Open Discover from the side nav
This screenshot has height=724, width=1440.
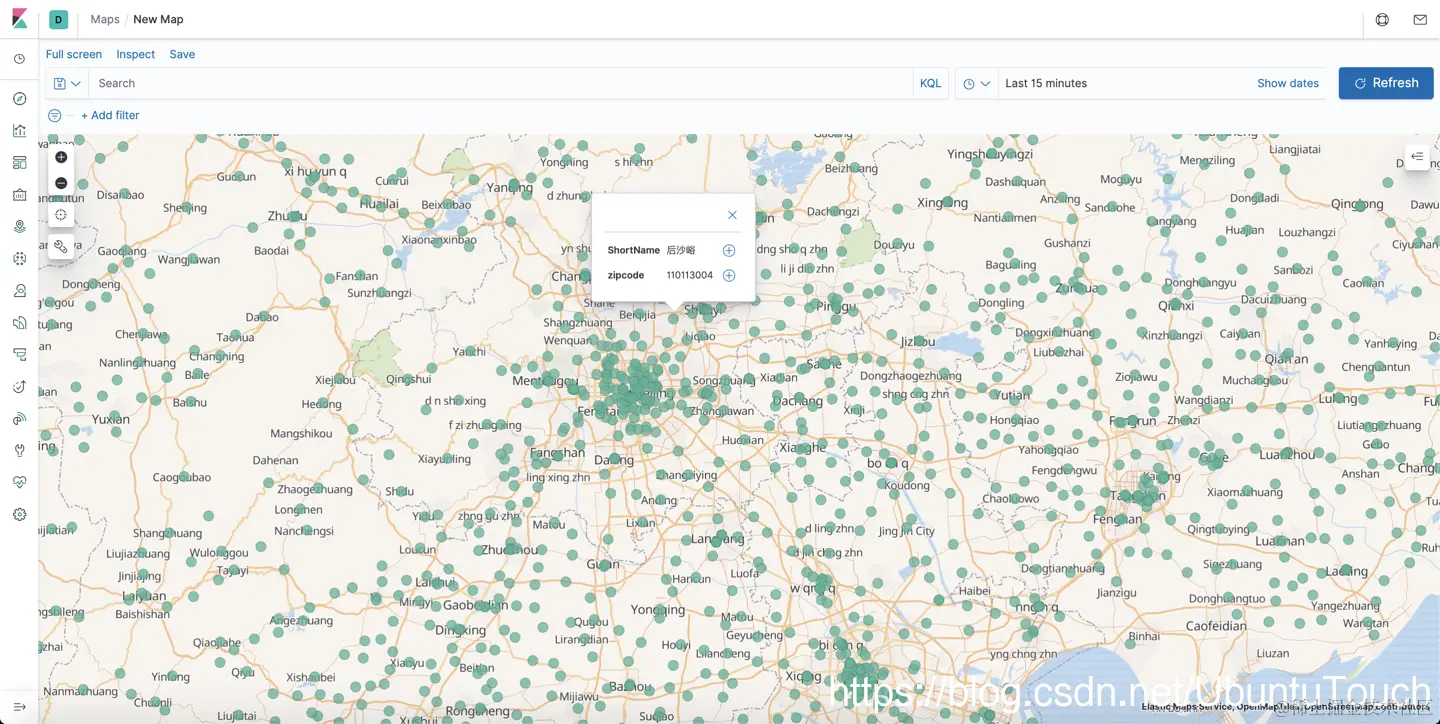pos(19,98)
